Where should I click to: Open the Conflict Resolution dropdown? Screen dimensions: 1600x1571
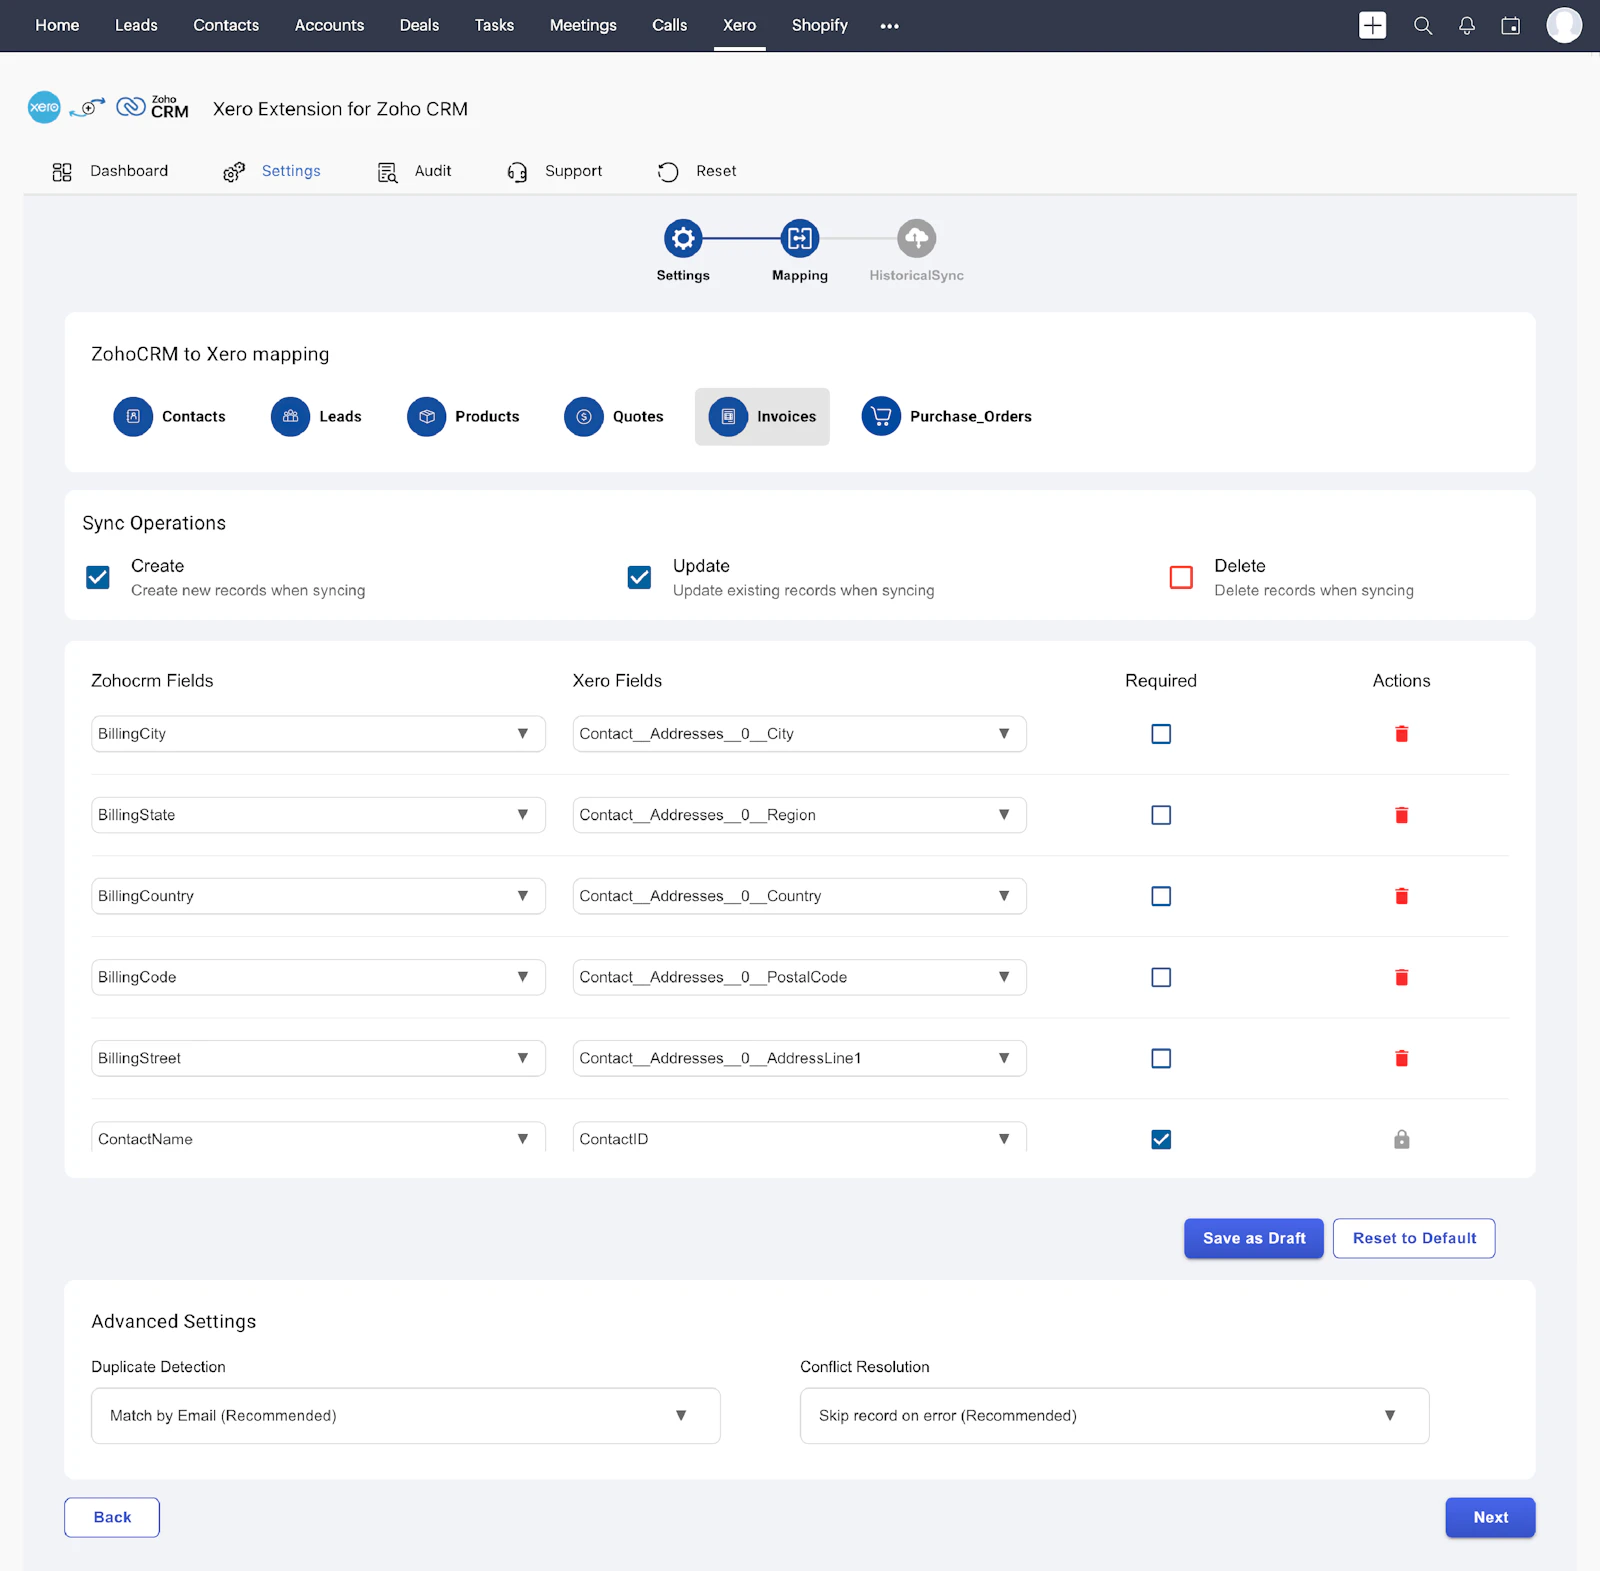[x=1114, y=1416]
